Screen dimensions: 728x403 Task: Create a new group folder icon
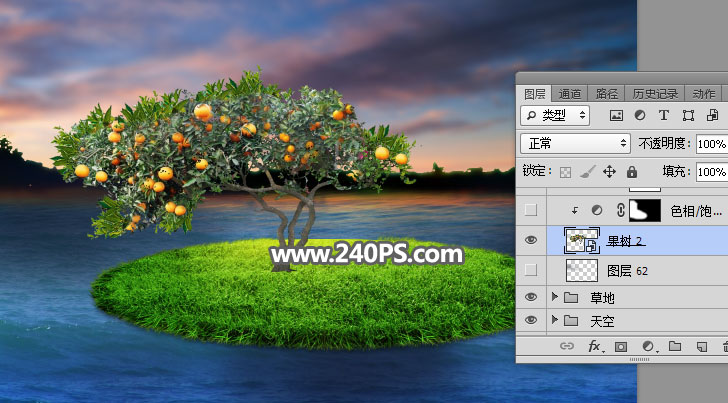pyautogui.click(x=675, y=347)
